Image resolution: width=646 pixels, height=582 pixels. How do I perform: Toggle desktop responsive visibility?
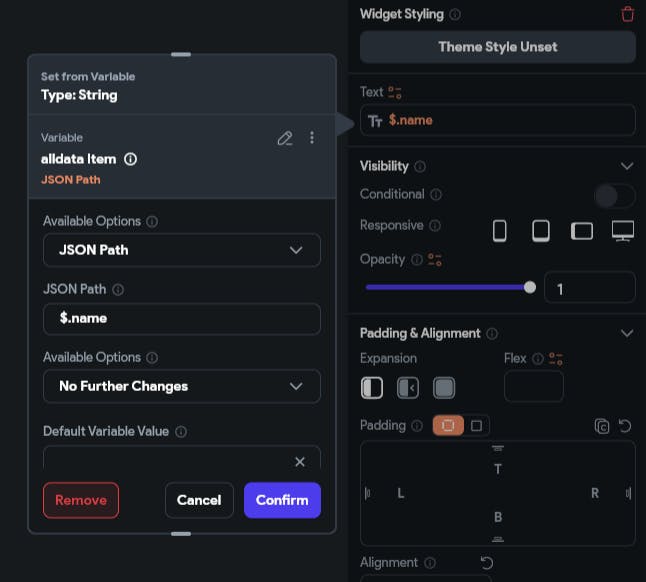(x=623, y=231)
